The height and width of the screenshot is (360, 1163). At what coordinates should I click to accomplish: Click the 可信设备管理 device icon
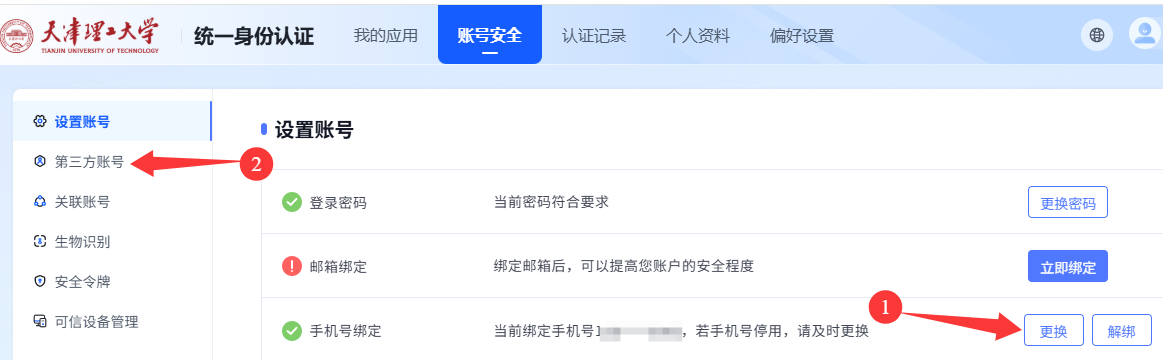coord(41,322)
